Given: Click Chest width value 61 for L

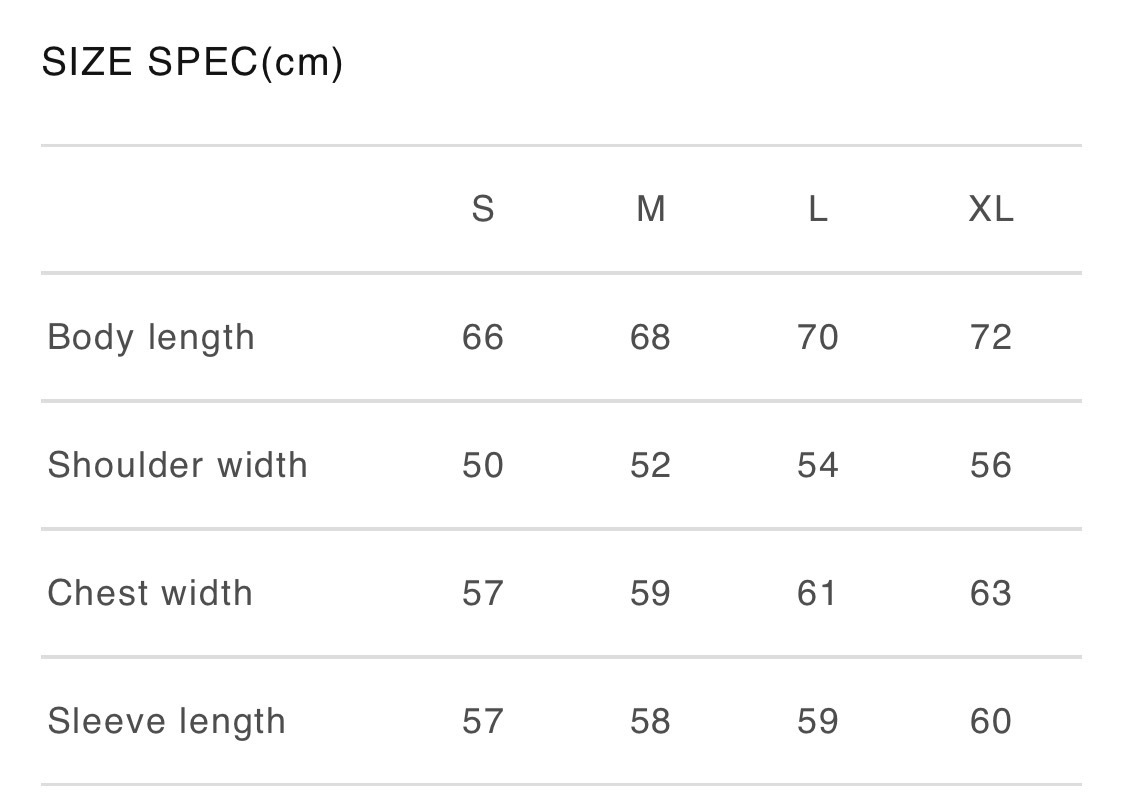Looking at the screenshot, I should pos(818,594).
